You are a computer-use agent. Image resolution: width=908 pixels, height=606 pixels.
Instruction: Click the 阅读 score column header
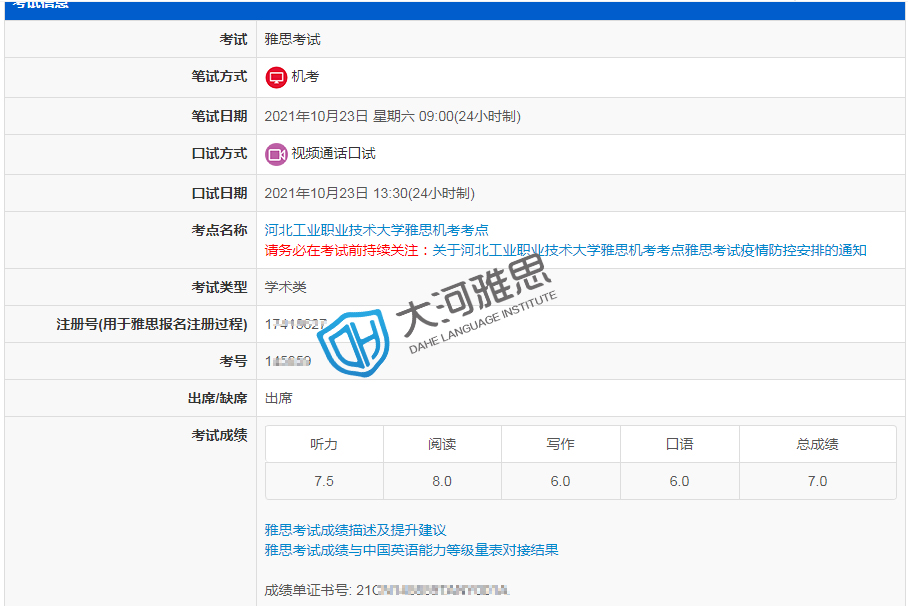click(442, 444)
